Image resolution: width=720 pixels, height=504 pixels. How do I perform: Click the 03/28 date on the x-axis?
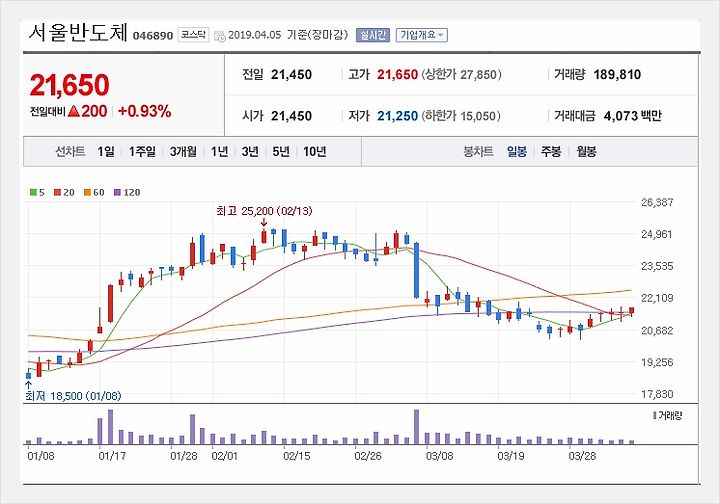(x=582, y=456)
